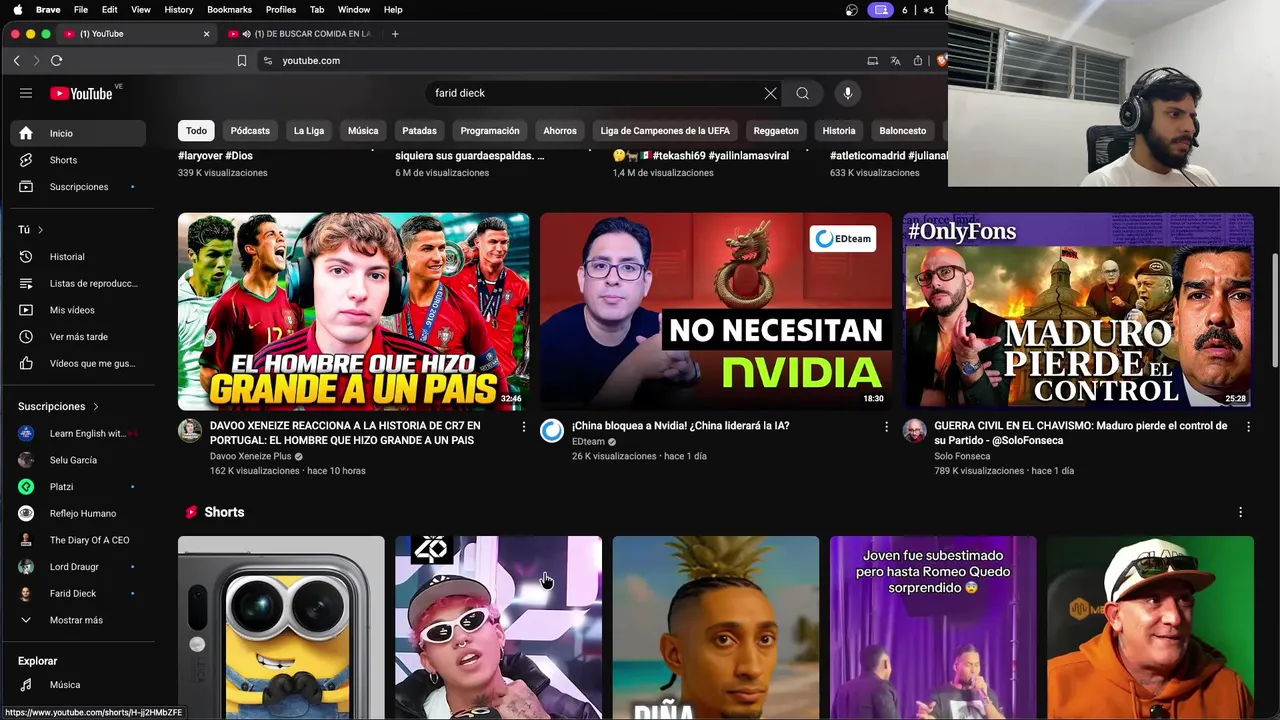The image size is (1280, 720).
Task: Expand the Tú section chevron
Action: [x=40, y=230]
